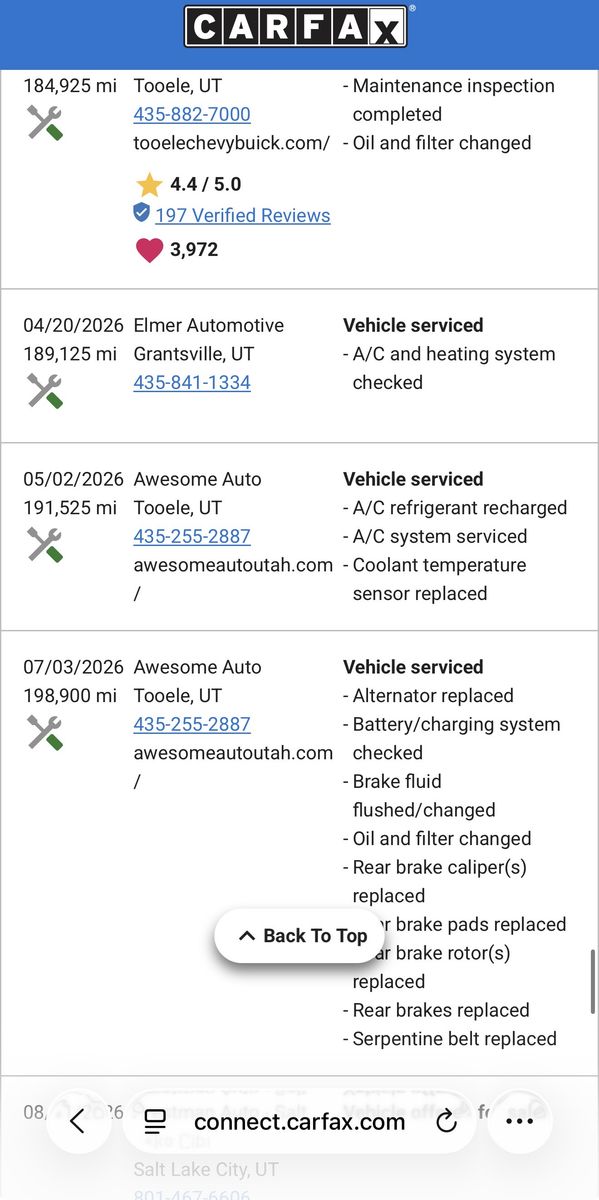Call Awesome Auto number in 05/02/2026 entry

pyautogui.click(x=192, y=536)
